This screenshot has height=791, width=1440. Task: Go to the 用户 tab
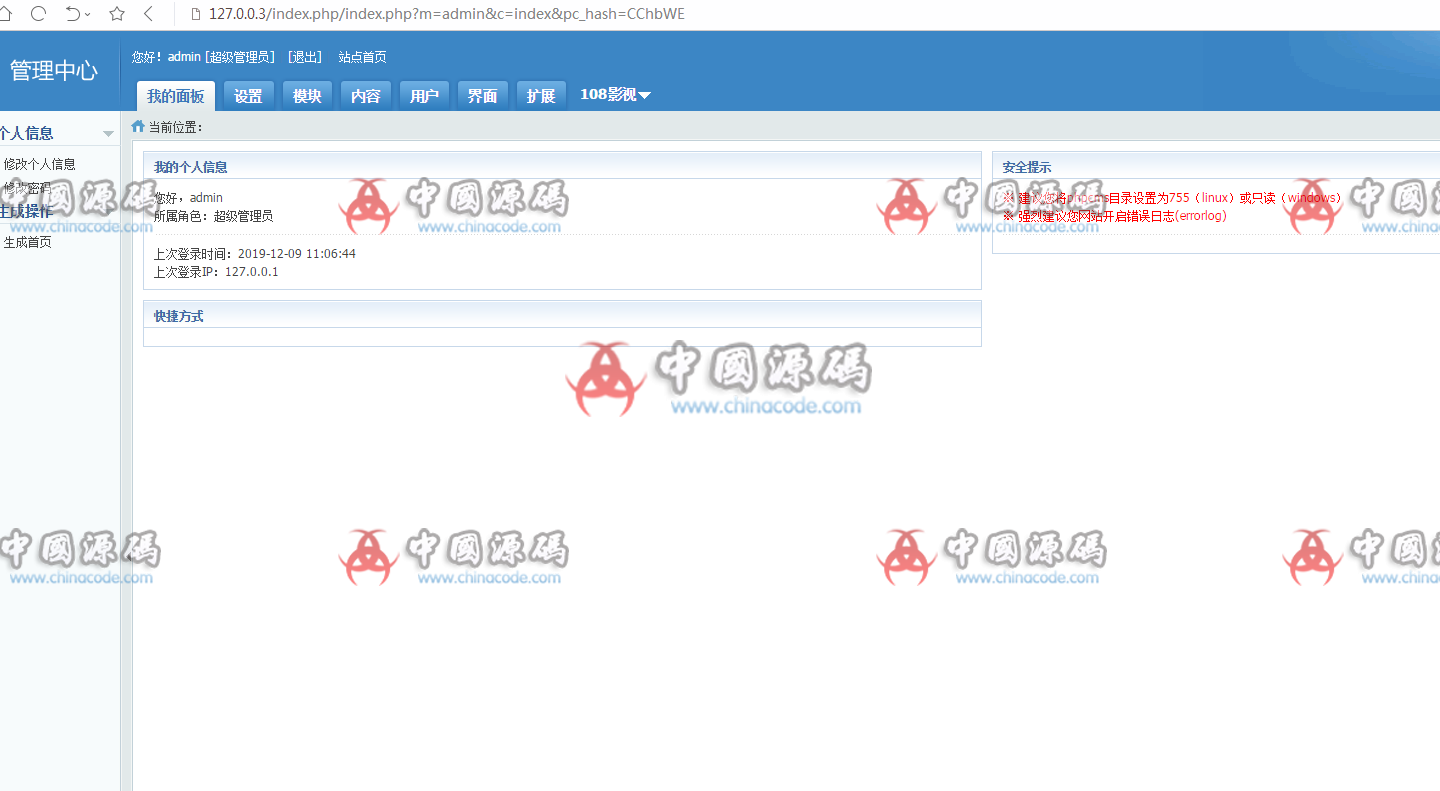(x=424, y=96)
